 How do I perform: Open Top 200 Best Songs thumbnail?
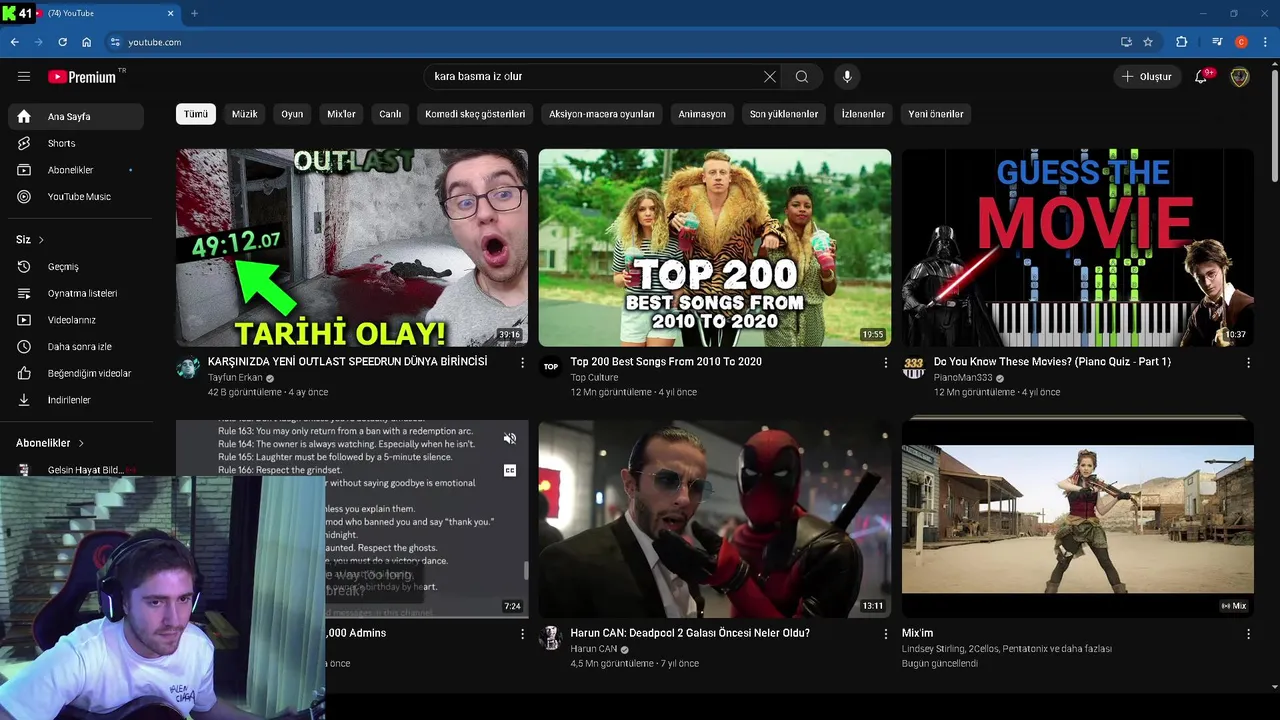click(x=715, y=247)
